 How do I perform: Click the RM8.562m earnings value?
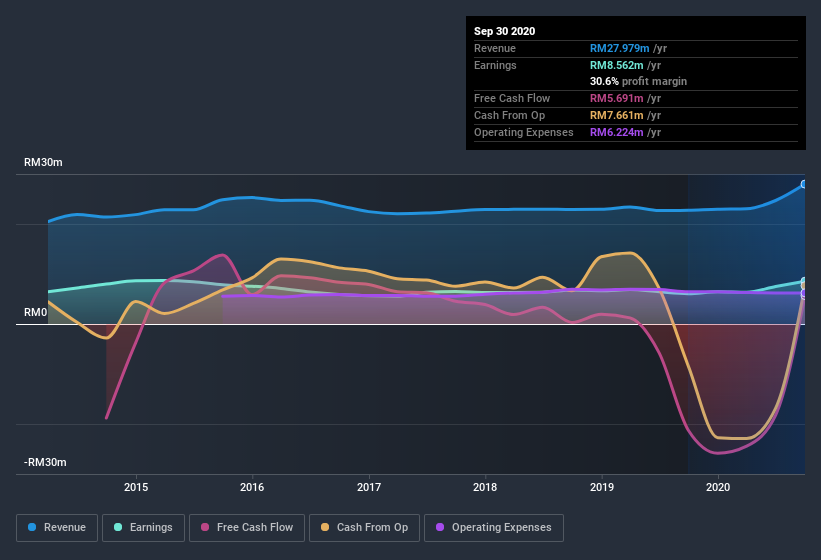point(616,65)
